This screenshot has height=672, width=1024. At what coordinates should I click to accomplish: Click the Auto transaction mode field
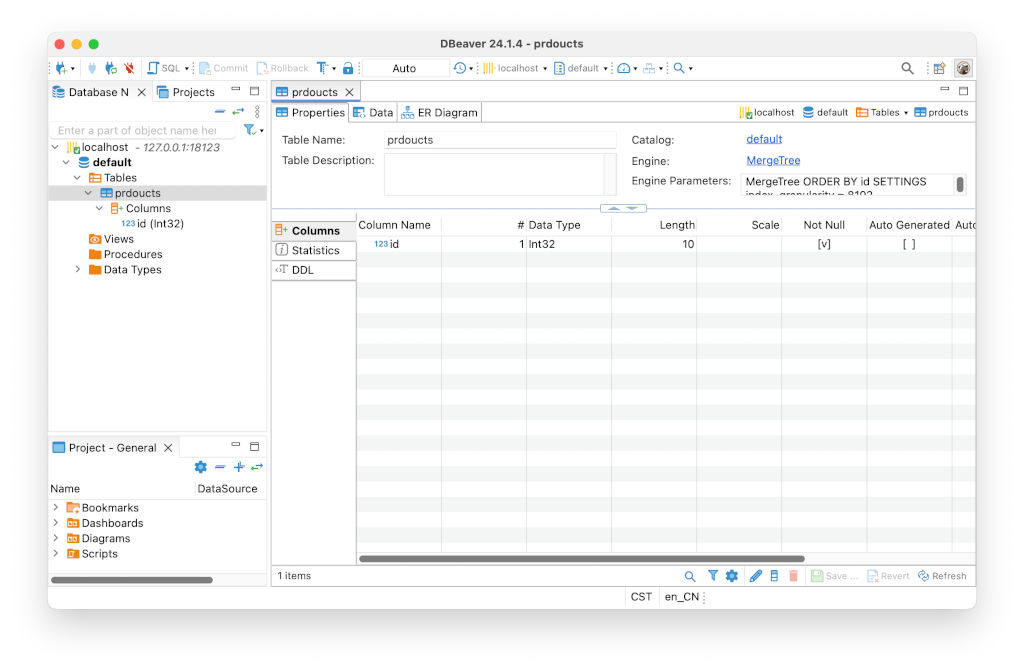405,68
